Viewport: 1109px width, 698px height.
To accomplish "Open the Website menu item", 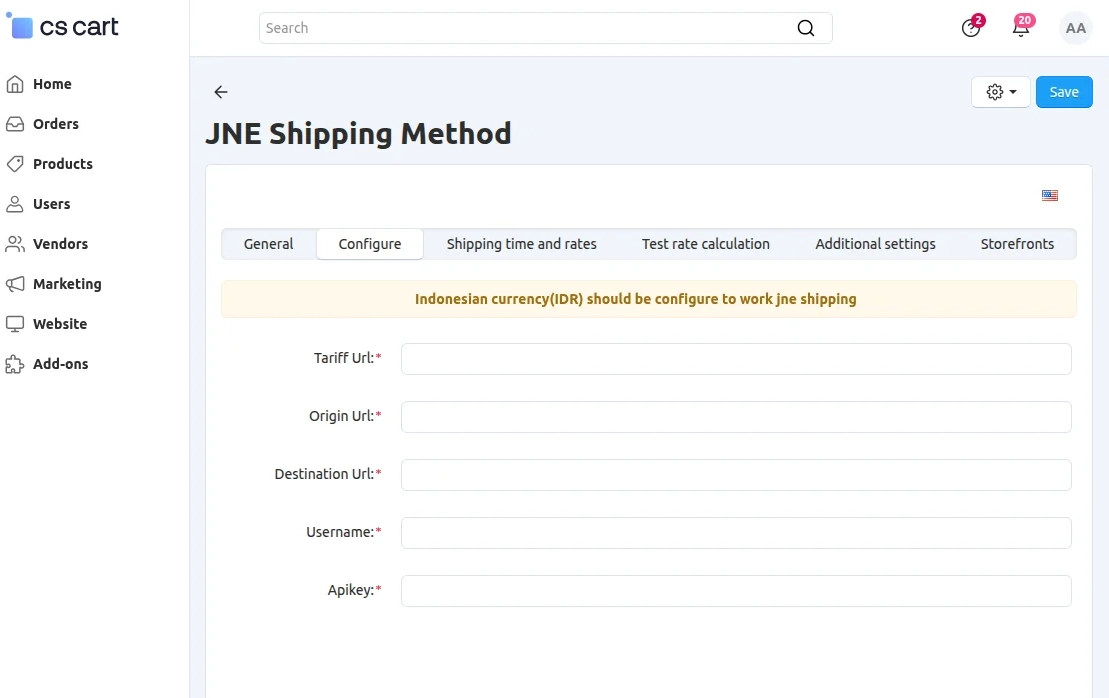I will [60, 324].
